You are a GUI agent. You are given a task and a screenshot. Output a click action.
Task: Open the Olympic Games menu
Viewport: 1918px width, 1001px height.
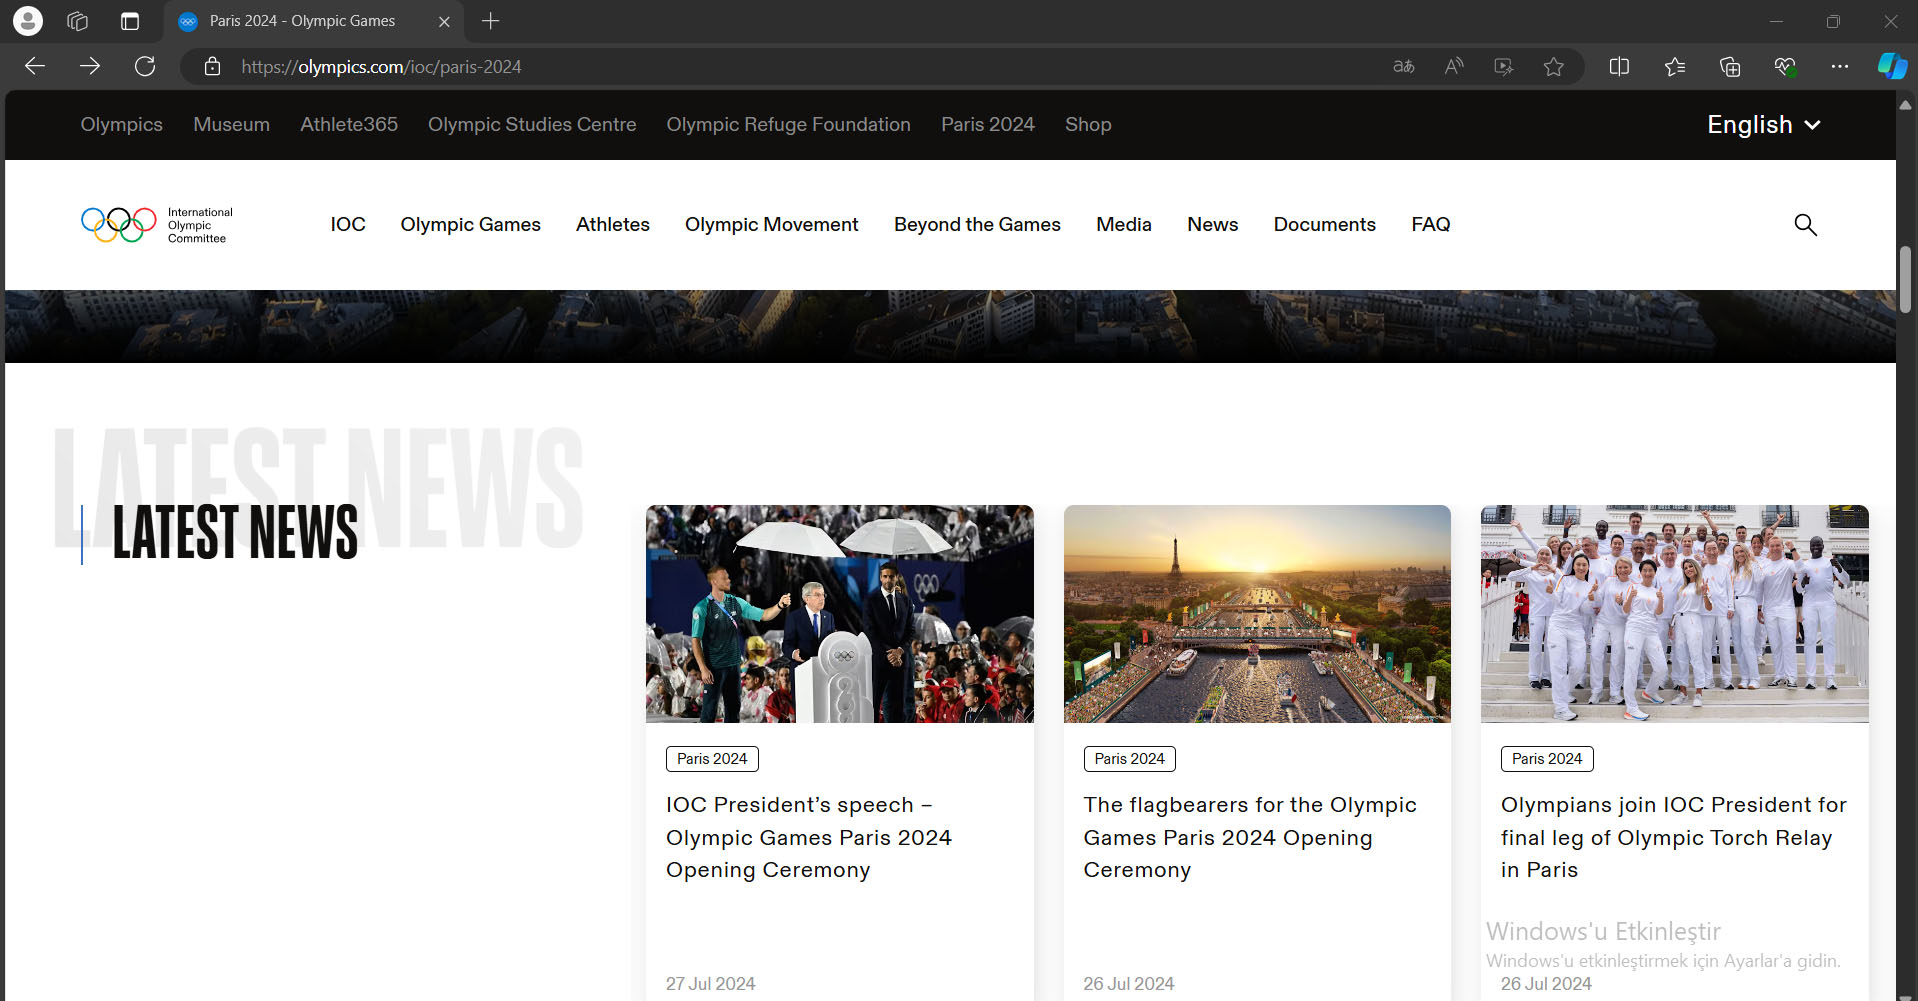[471, 225]
